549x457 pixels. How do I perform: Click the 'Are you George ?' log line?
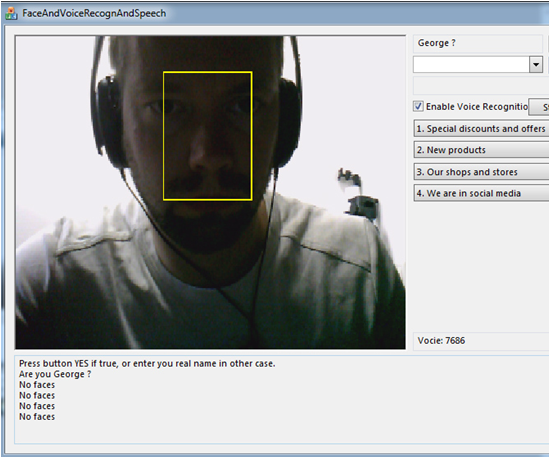pos(55,374)
